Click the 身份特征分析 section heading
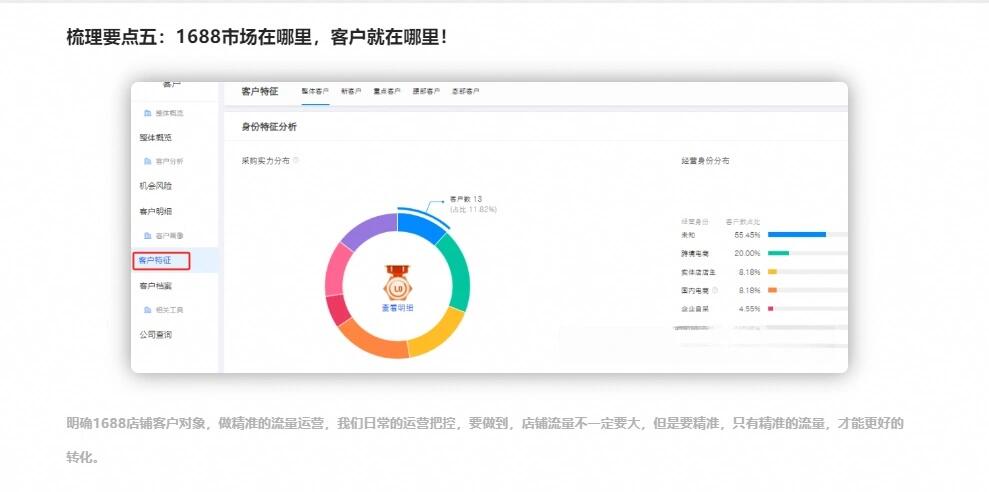 point(269,127)
